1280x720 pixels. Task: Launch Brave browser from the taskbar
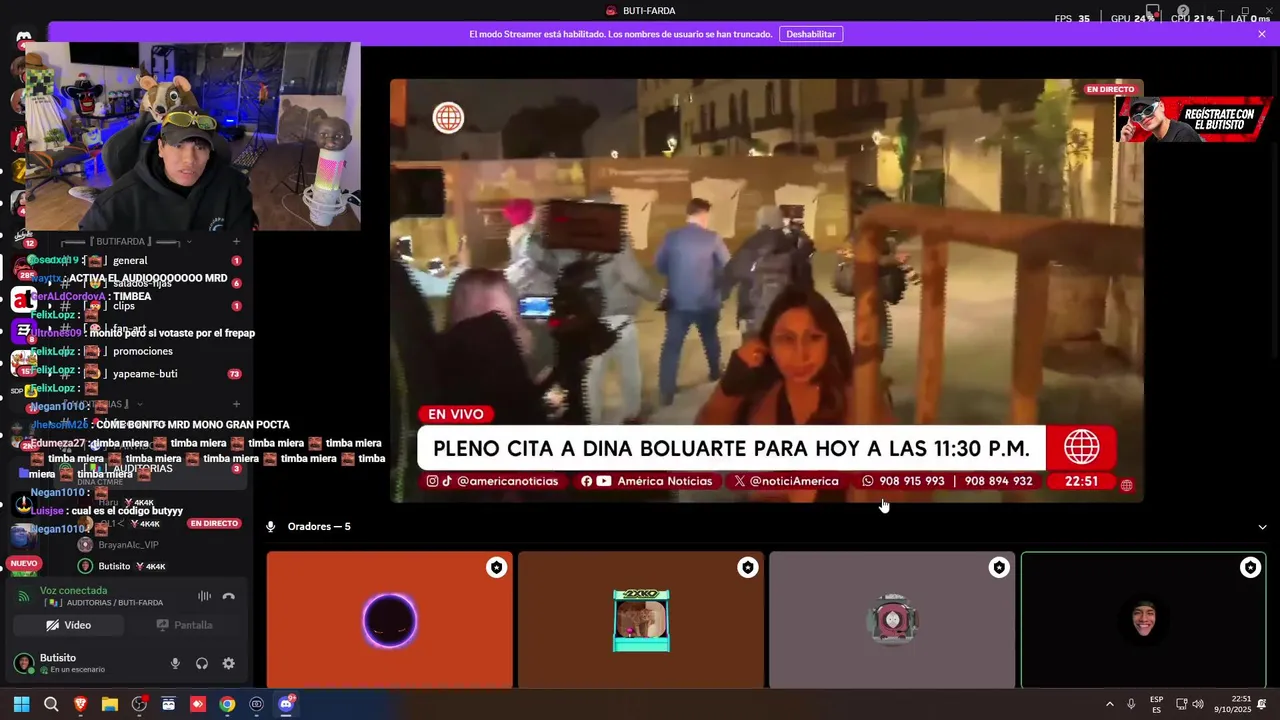tap(81, 704)
